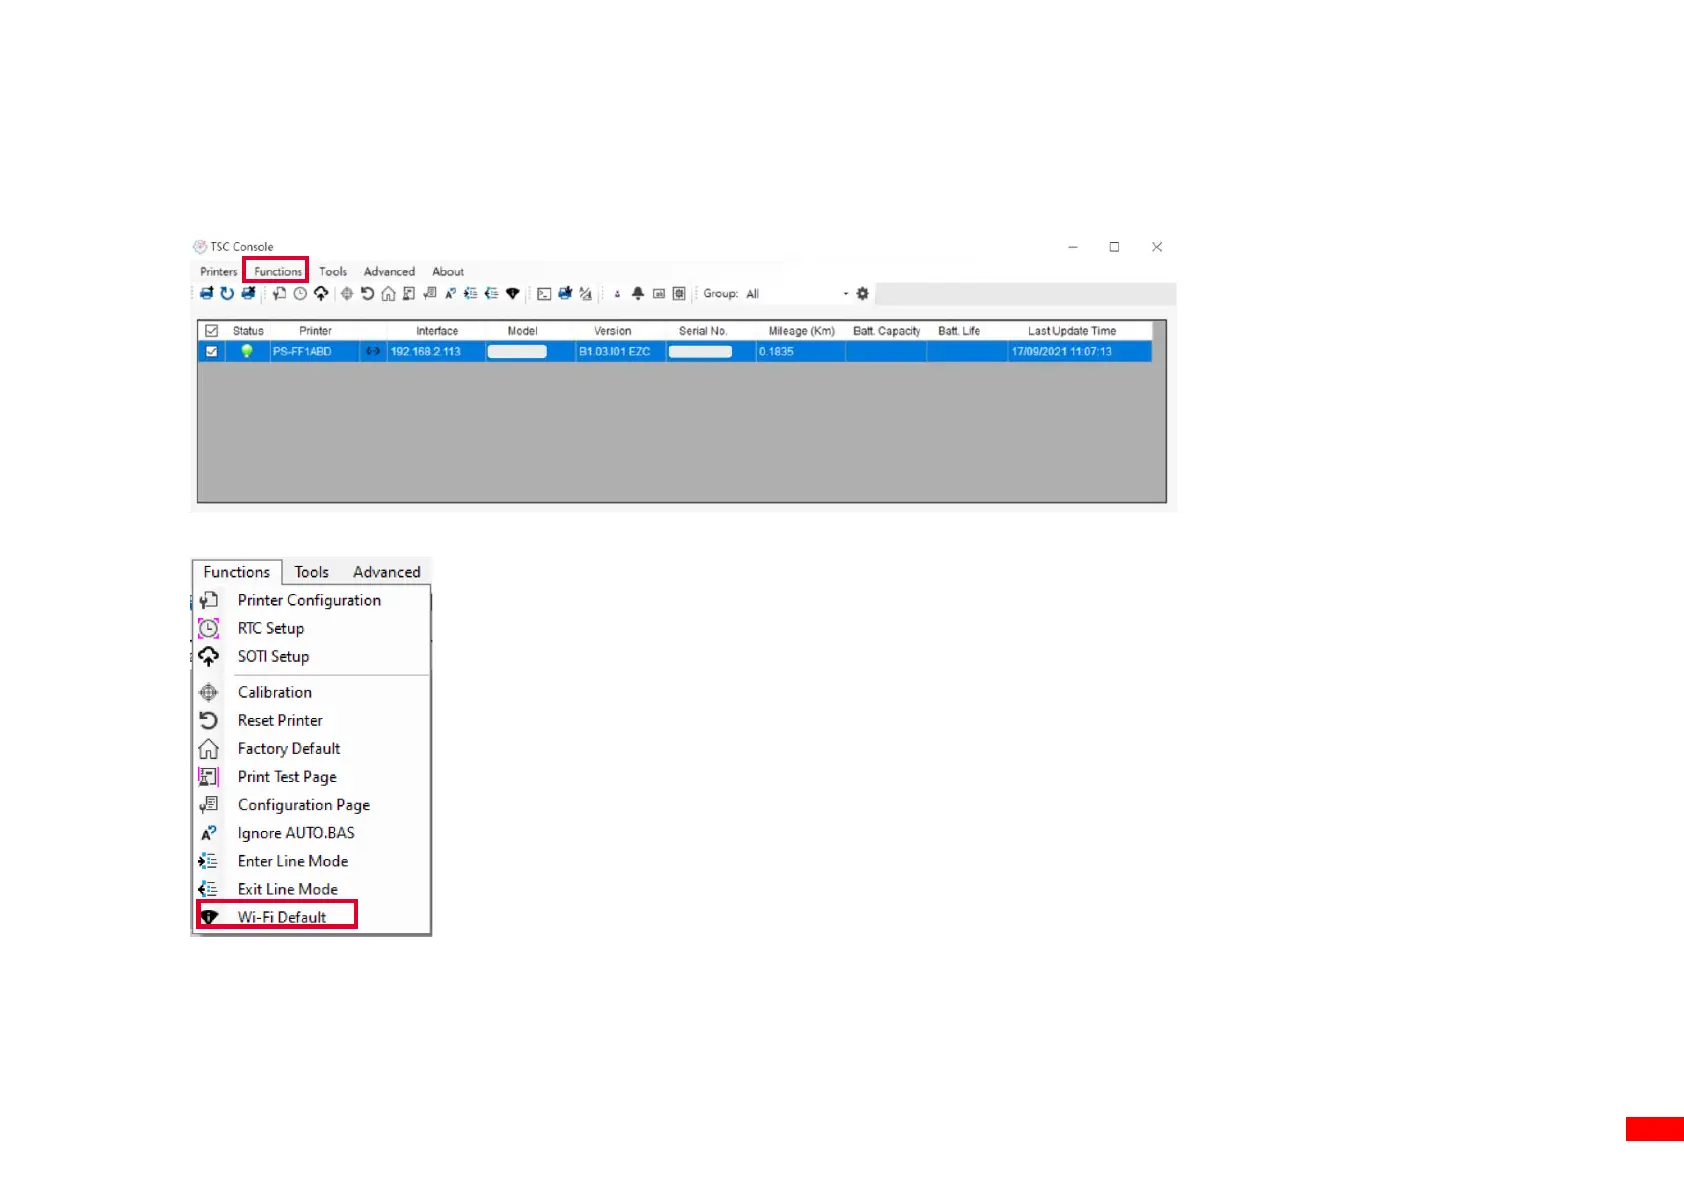The height and width of the screenshot is (1191, 1684).
Task: Click the RTC clock icon in toolbar
Action: coord(300,293)
